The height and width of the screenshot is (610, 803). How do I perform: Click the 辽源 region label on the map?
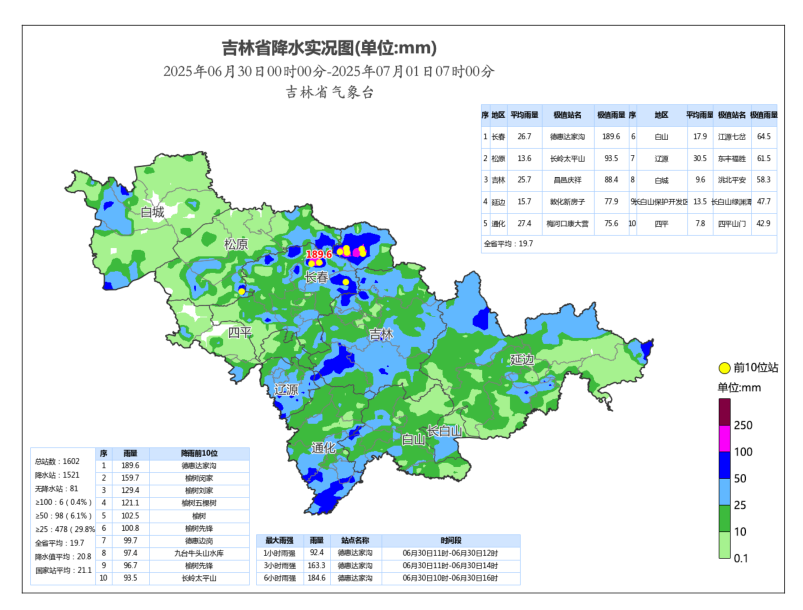pos(285,389)
